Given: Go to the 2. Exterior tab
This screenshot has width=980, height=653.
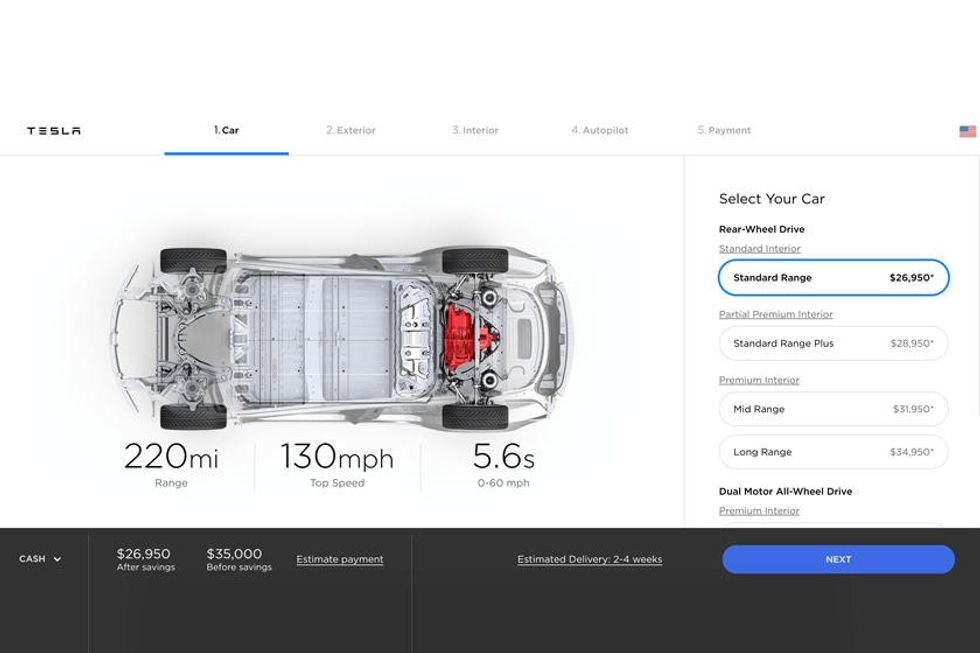Looking at the screenshot, I should [351, 130].
